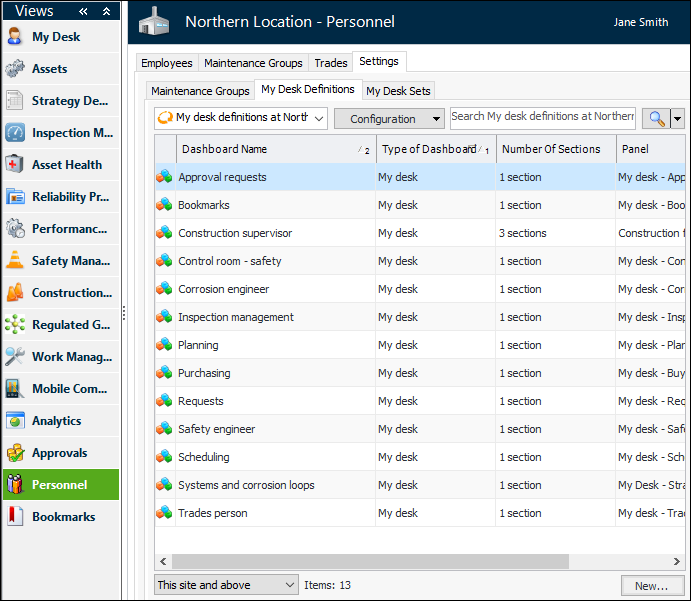Expand the My desk definitions filter dropdown

coord(319,118)
